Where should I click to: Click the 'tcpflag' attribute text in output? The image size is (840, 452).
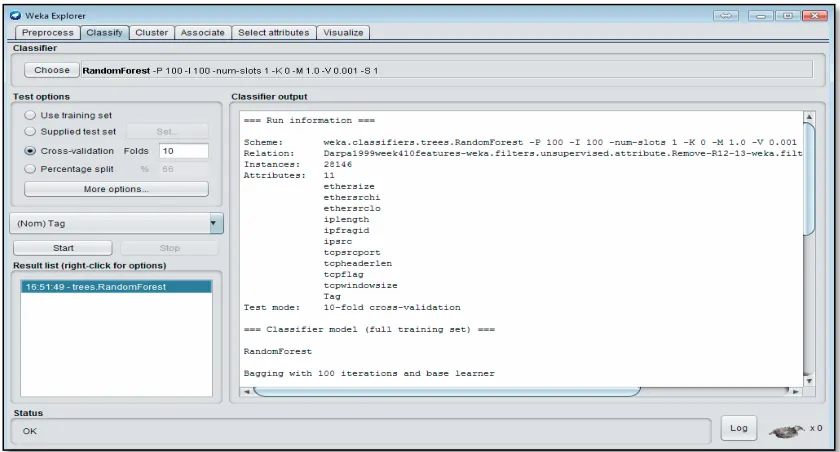[343, 274]
